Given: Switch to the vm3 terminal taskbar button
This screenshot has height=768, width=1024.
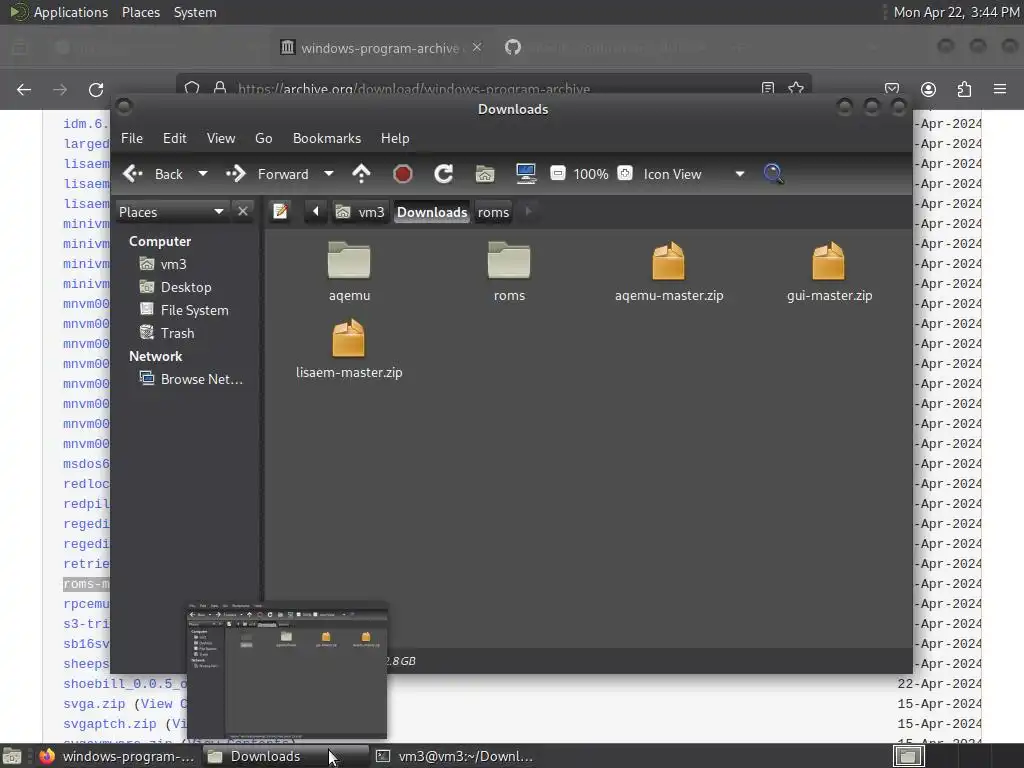Looking at the screenshot, I should click(454, 756).
